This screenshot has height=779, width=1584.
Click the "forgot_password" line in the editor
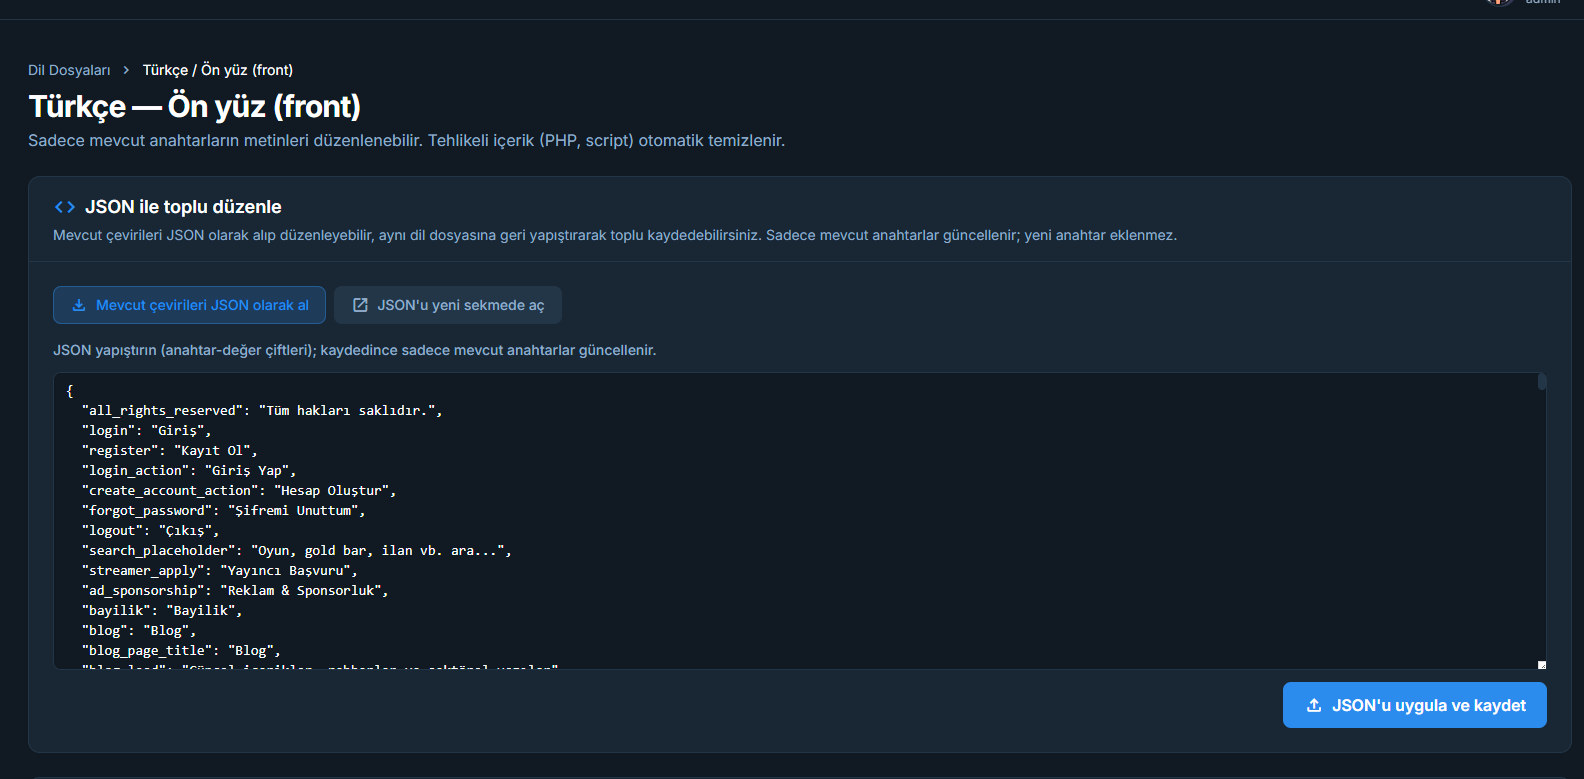click(x=224, y=511)
